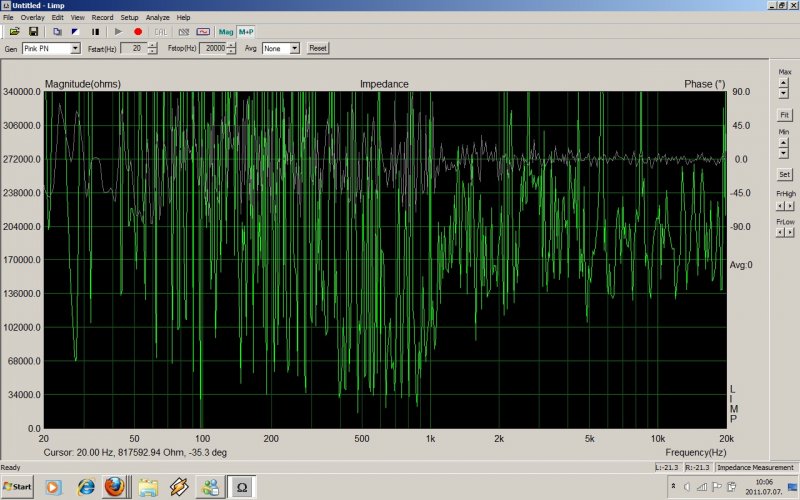Click the Copy toolbar icon
The image size is (800, 500).
click(x=57, y=32)
